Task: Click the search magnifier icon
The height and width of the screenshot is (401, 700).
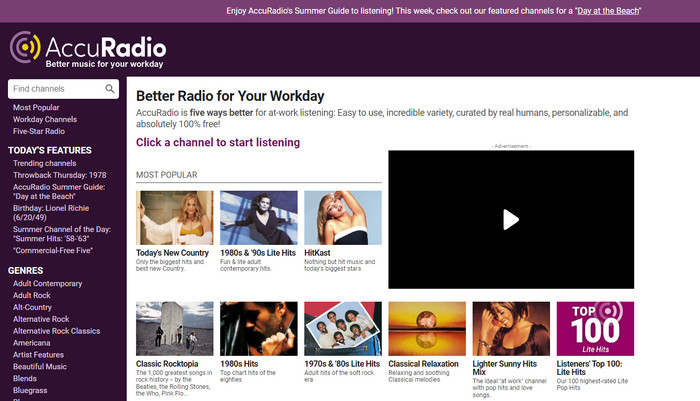Action: point(110,89)
